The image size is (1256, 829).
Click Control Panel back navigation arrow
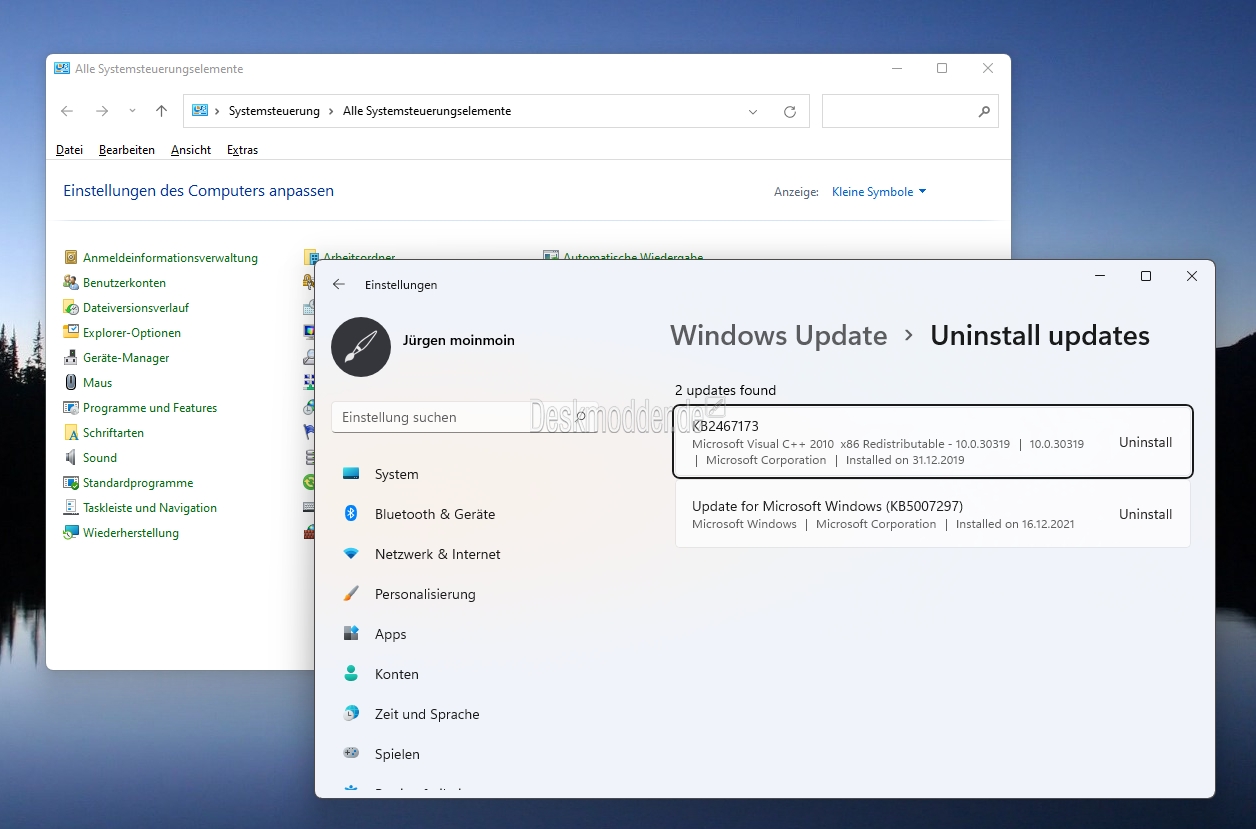(x=67, y=111)
